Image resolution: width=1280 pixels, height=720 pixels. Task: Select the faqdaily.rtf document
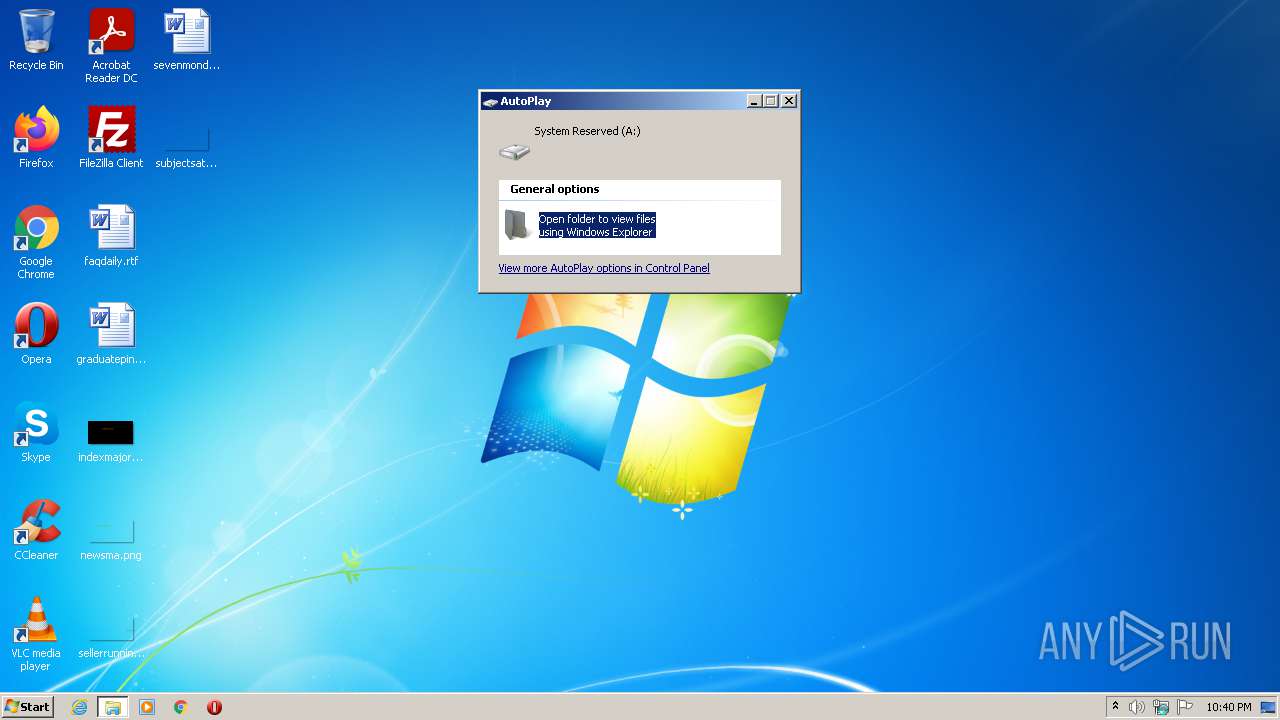click(x=111, y=236)
